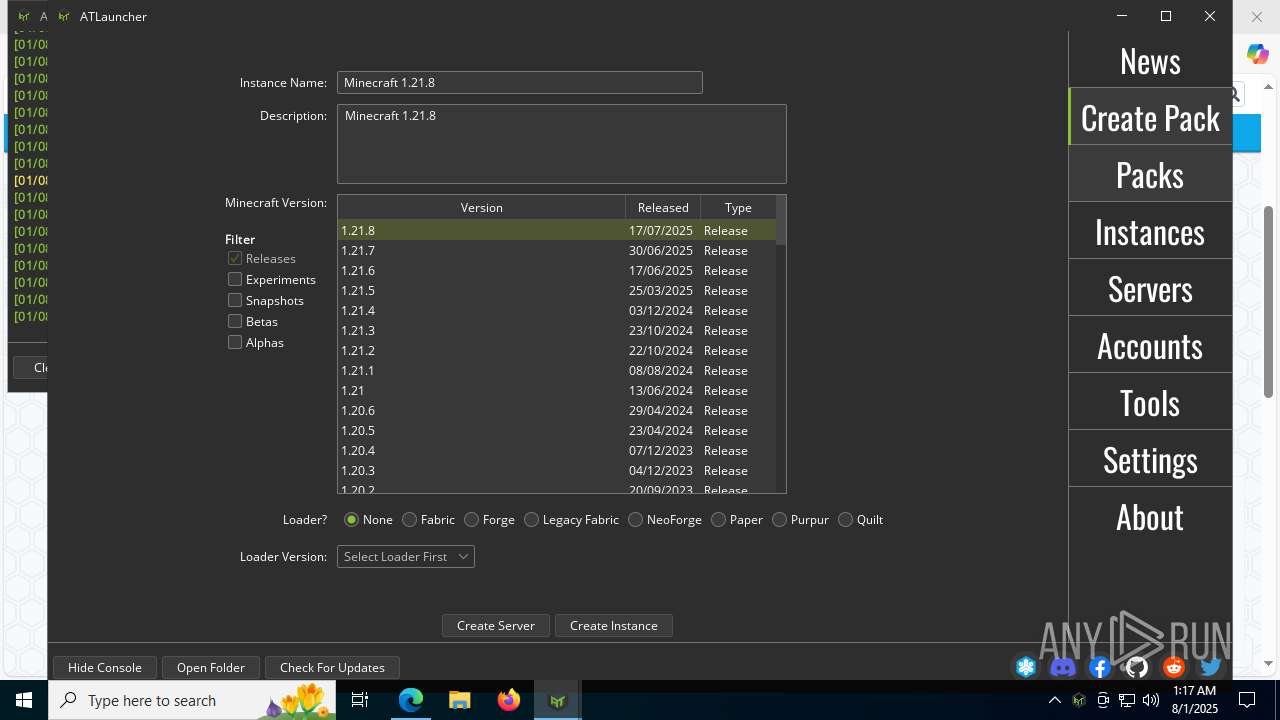Screen dimensions: 1280x720
Task: Switch to the Packs tab
Action: [x=1150, y=174]
